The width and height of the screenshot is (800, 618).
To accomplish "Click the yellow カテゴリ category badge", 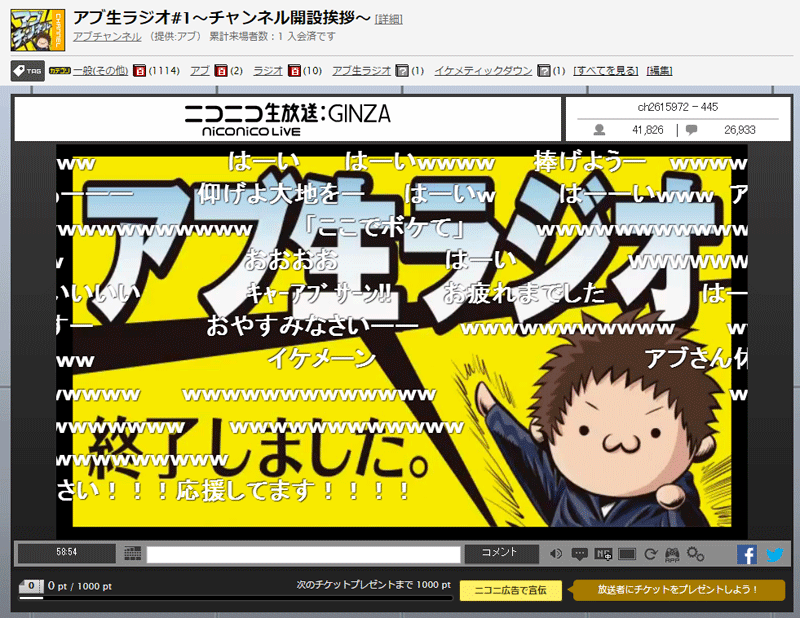I will tap(60, 71).
